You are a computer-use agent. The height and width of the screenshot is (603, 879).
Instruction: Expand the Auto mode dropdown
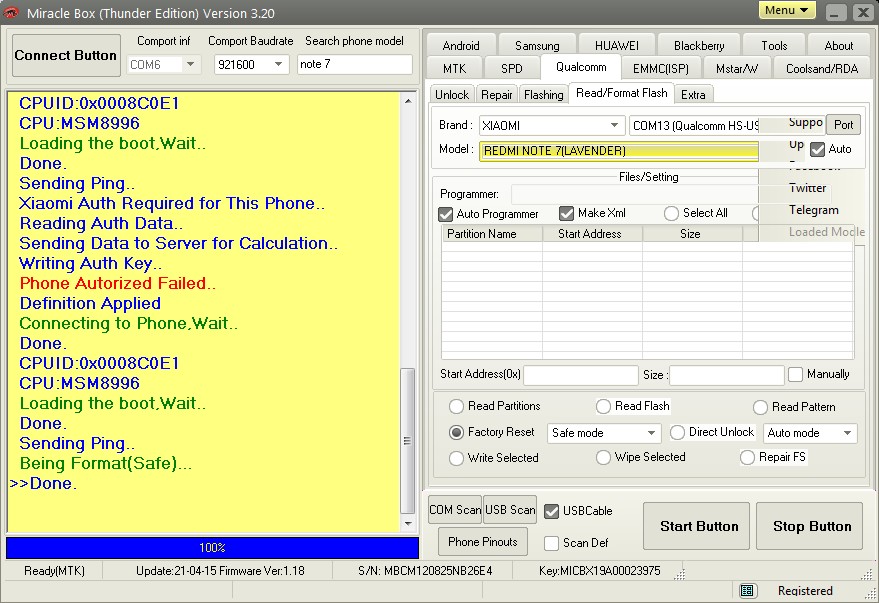click(847, 433)
